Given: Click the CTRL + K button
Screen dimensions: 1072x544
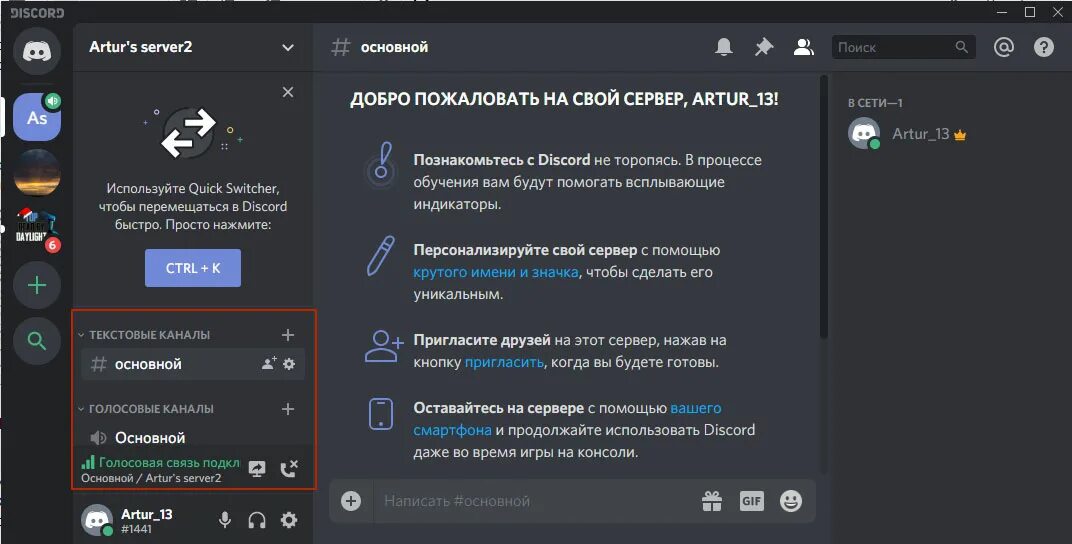Looking at the screenshot, I should pos(193,268).
